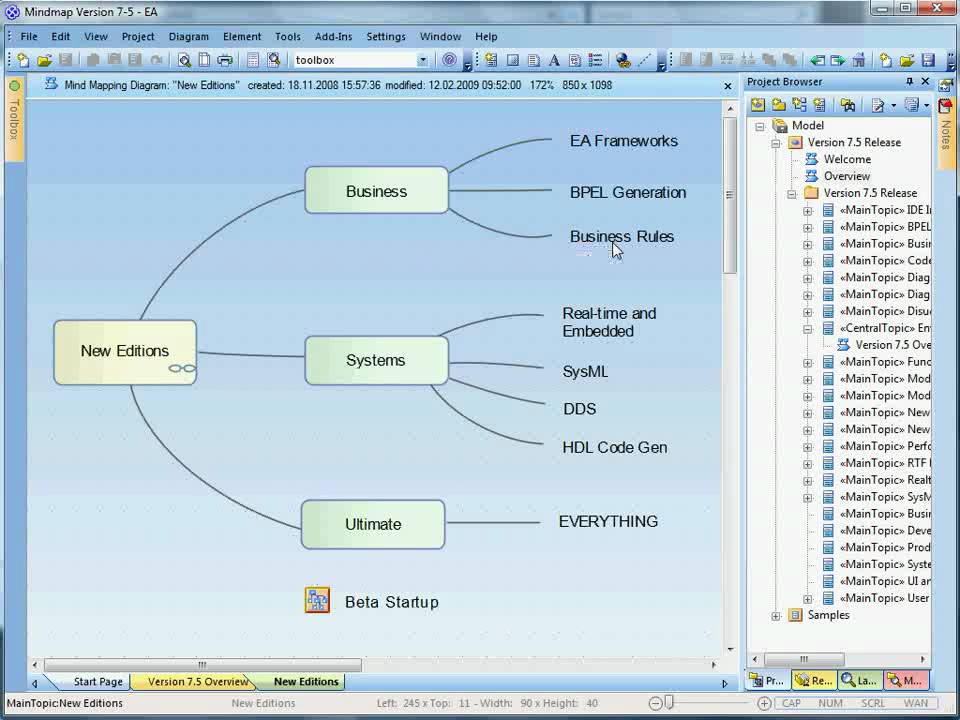Open the toolbox combo box dropdown
Image resolution: width=960 pixels, height=720 pixels.
tap(422, 60)
